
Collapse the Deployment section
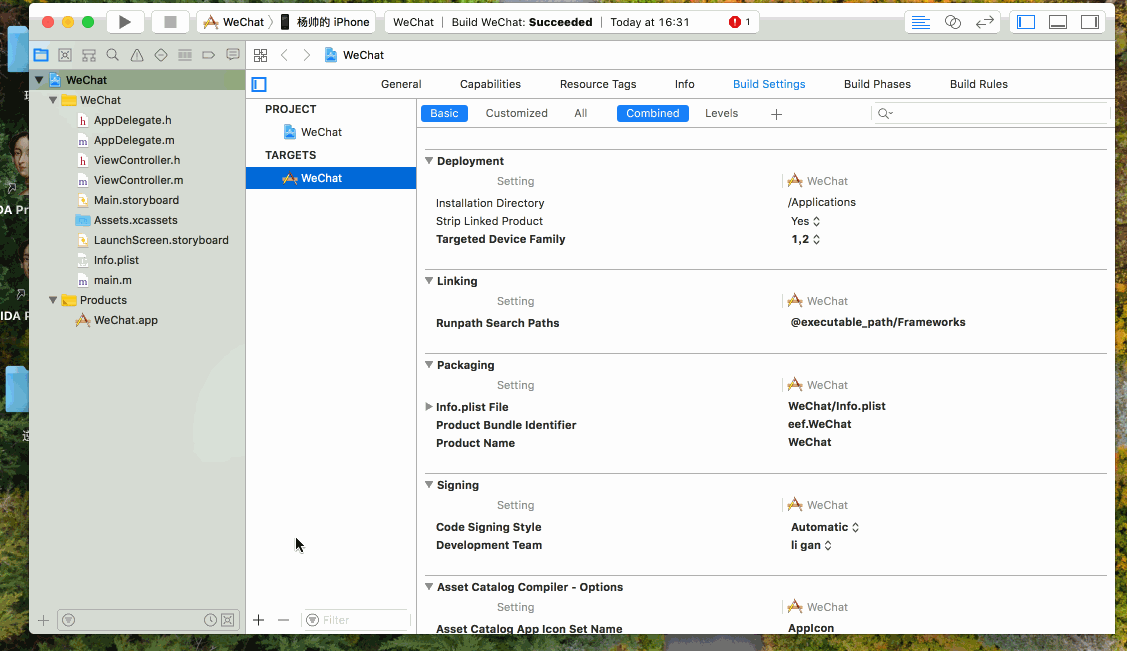pyautogui.click(x=429, y=161)
